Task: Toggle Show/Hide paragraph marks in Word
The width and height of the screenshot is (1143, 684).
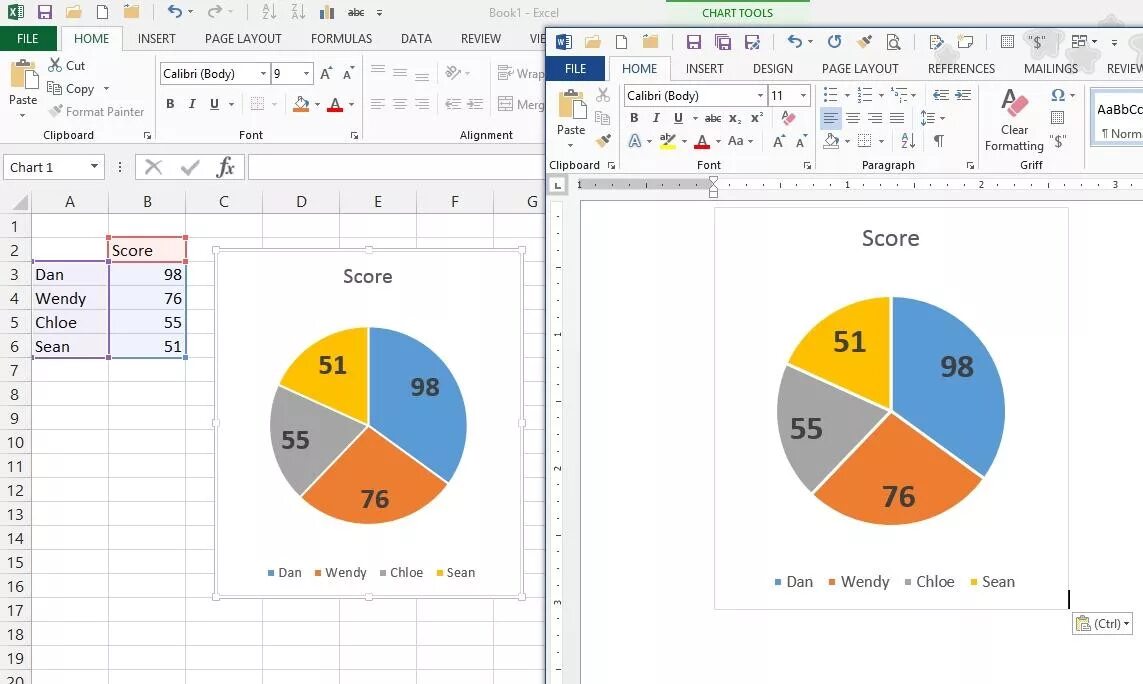Action: (938, 140)
